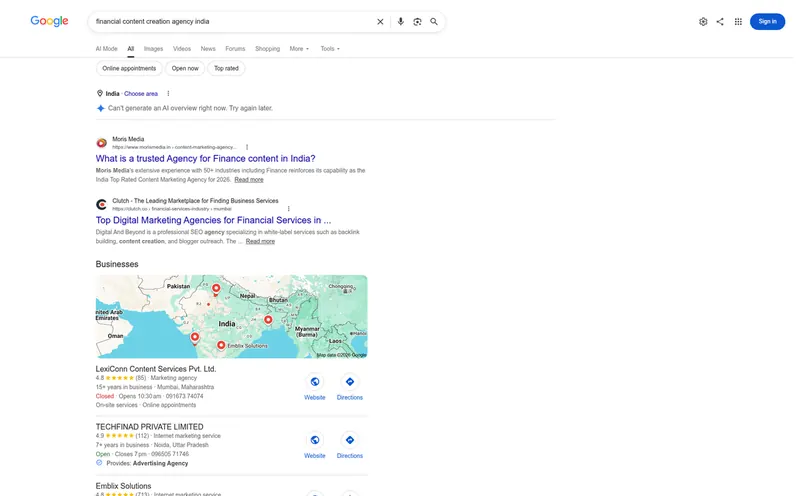
Task: Switch to News tab
Action: [x=208, y=48]
